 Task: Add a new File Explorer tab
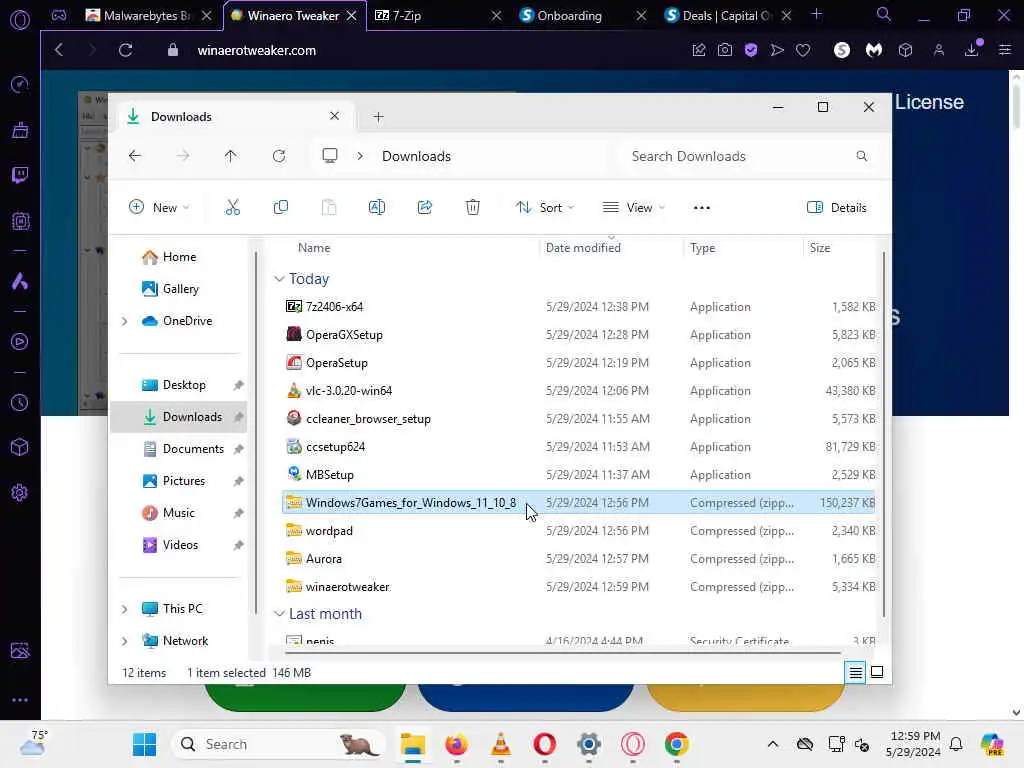(x=378, y=117)
